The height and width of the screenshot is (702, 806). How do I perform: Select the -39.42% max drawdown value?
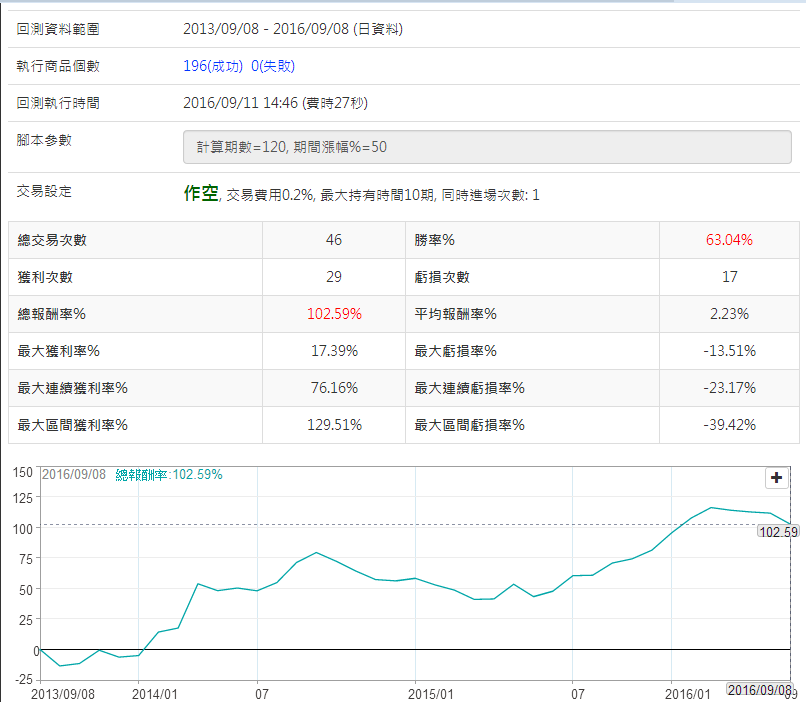click(x=729, y=425)
